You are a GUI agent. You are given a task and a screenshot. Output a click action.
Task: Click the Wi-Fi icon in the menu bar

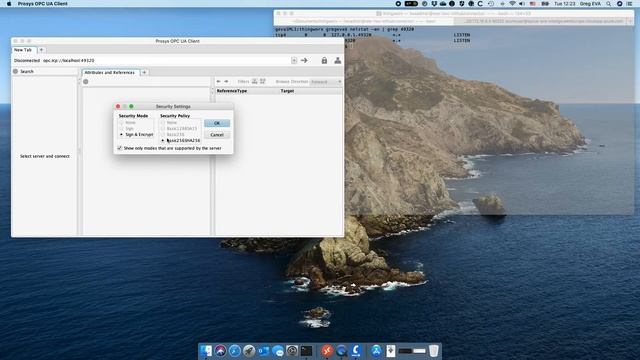point(512,4)
